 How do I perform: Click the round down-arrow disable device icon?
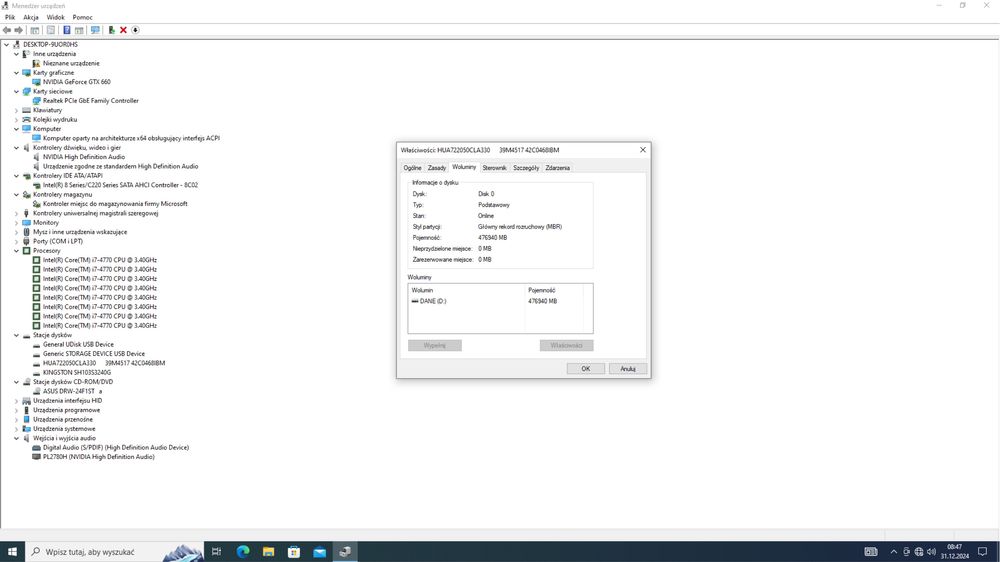click(135, 30)
